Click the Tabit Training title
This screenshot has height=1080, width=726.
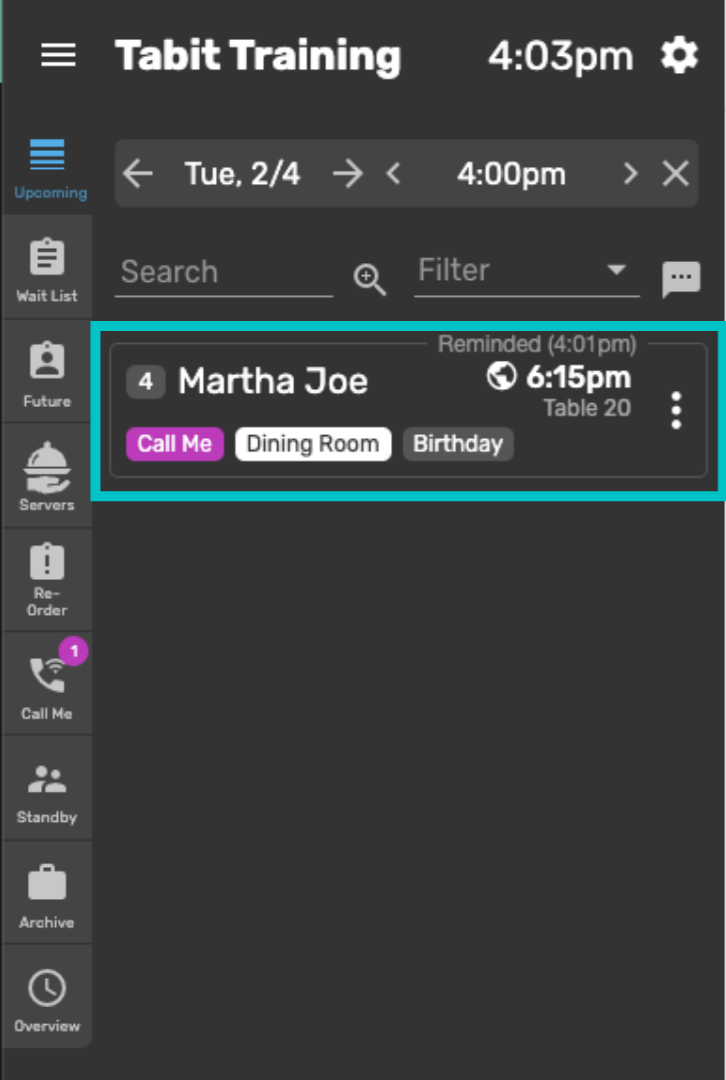(258, 56)
